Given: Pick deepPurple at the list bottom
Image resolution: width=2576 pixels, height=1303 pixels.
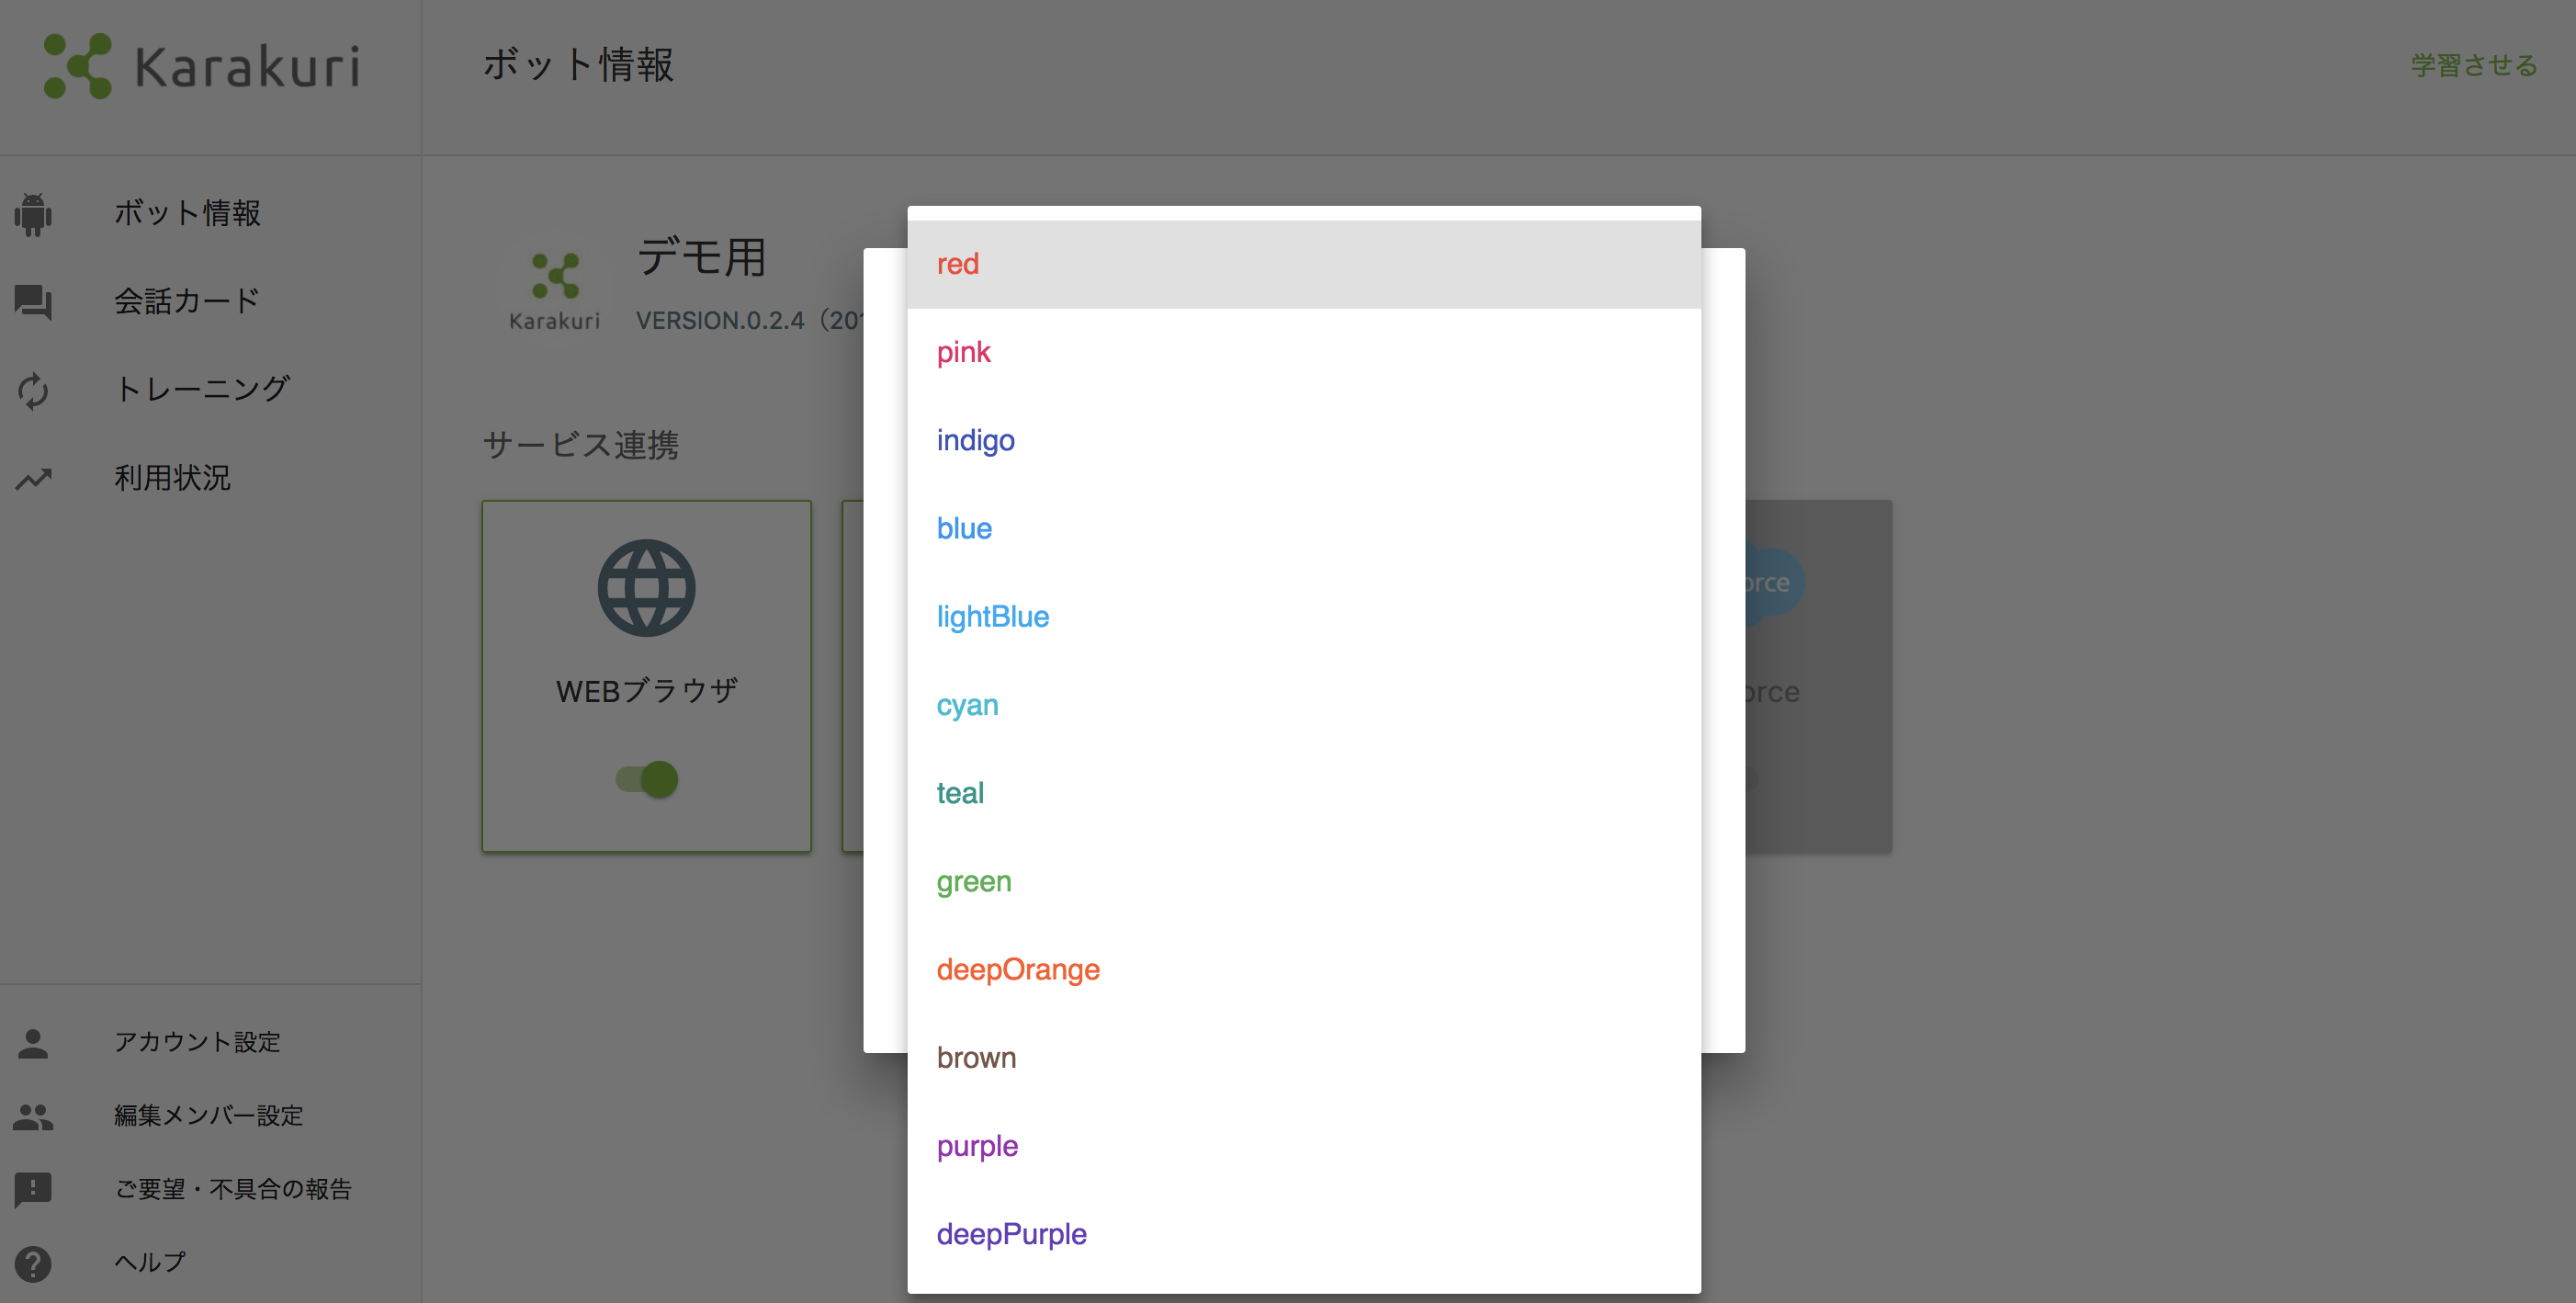Looking at the screenshot, I should click(x=1011, y=1234).
